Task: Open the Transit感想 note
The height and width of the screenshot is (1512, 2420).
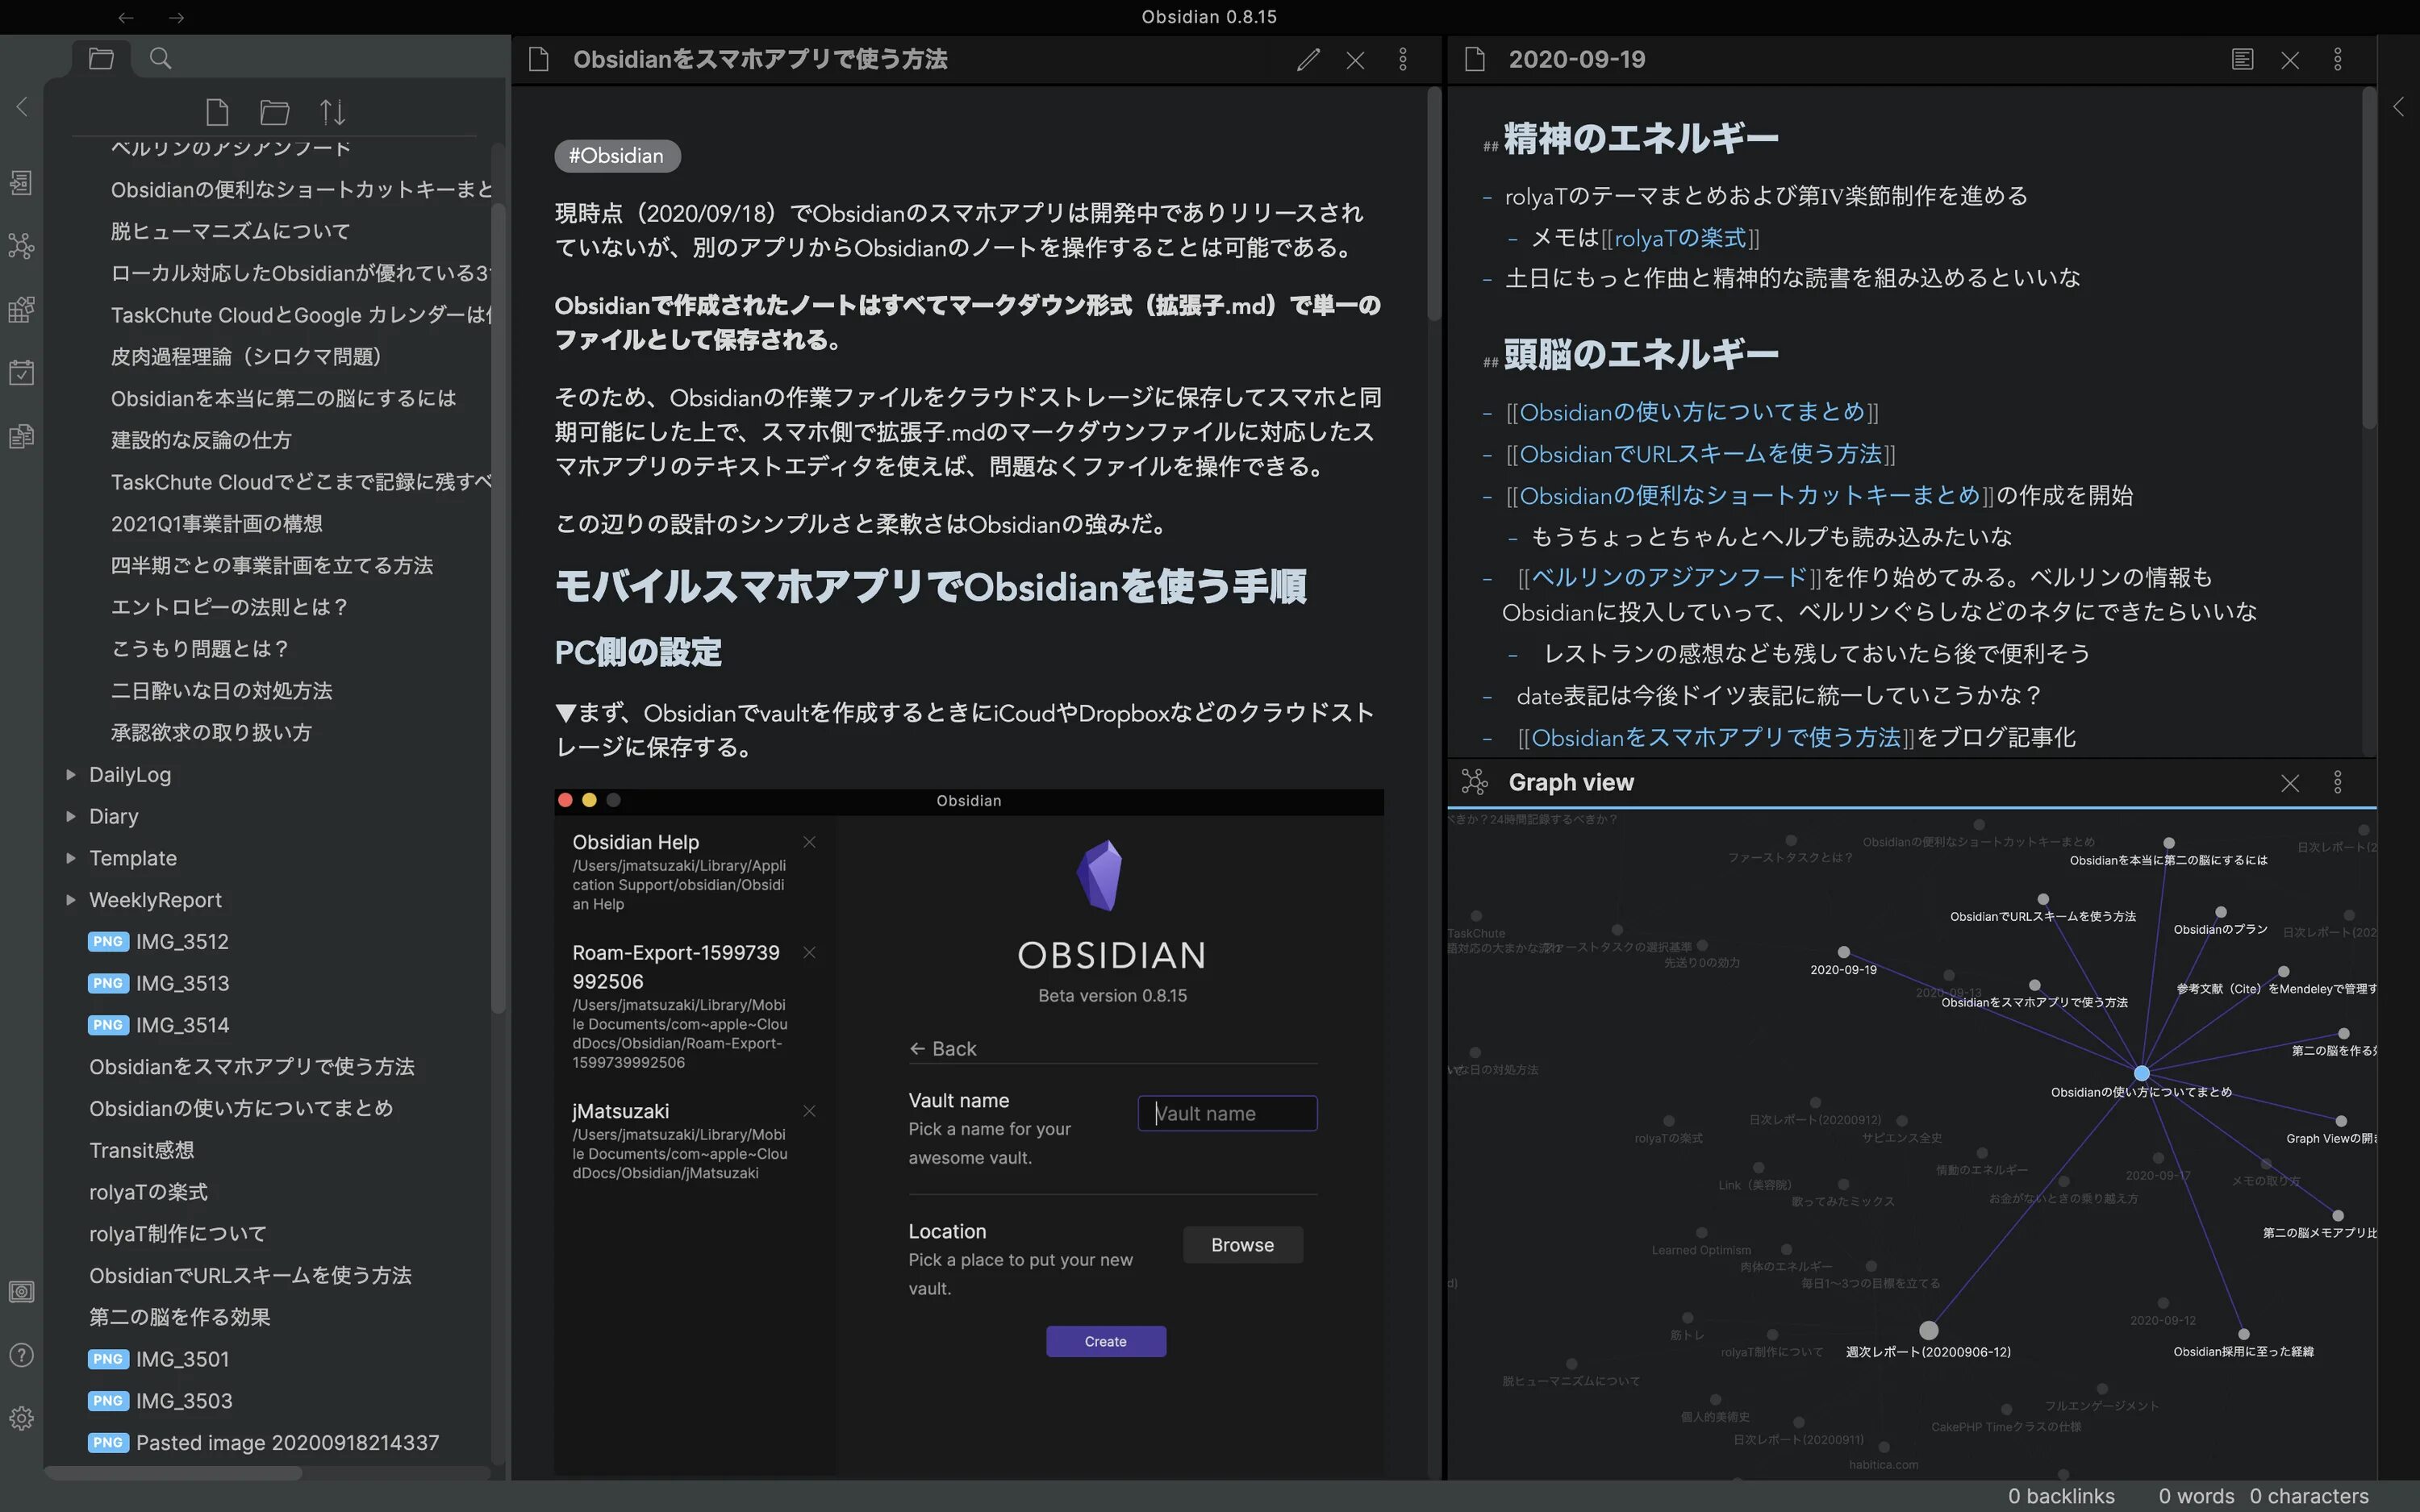Action: pos(141,1150)
